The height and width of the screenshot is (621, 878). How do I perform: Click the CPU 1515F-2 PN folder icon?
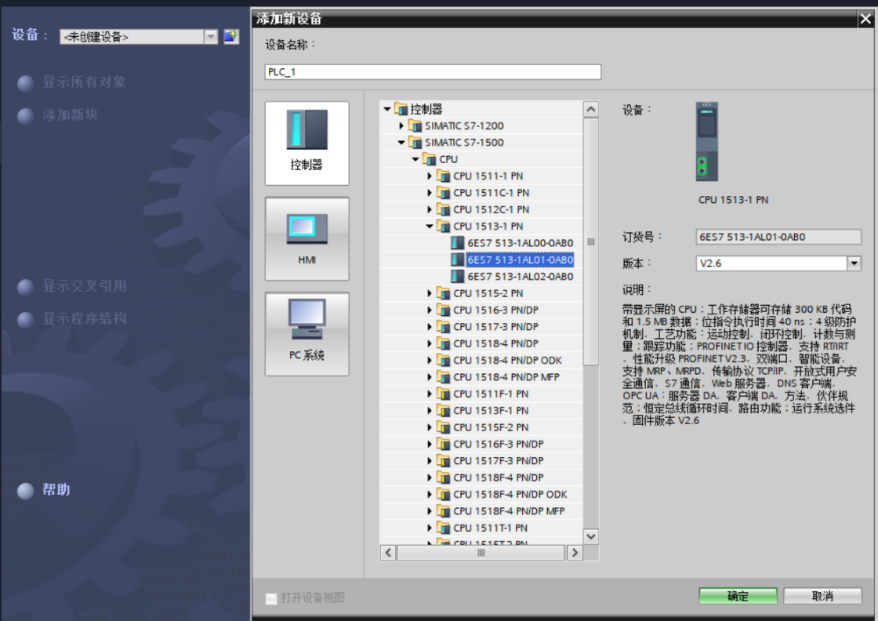[x=443, y=428]
